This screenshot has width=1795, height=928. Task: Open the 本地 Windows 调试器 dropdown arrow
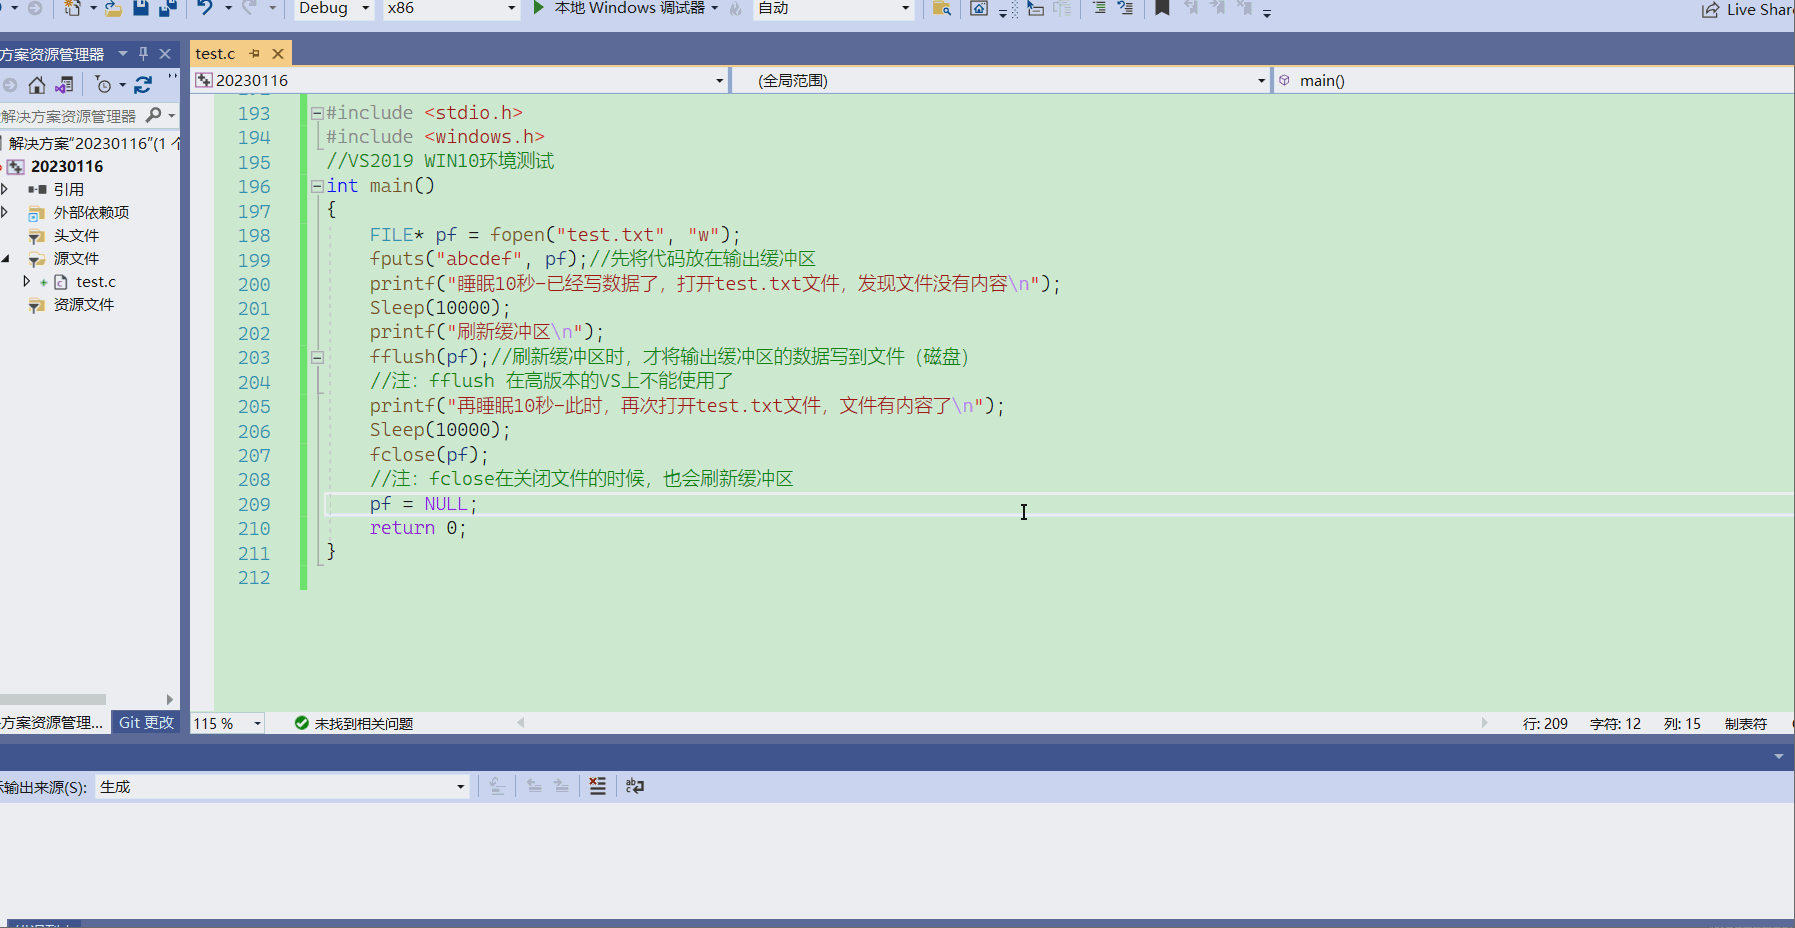point(715,8)
